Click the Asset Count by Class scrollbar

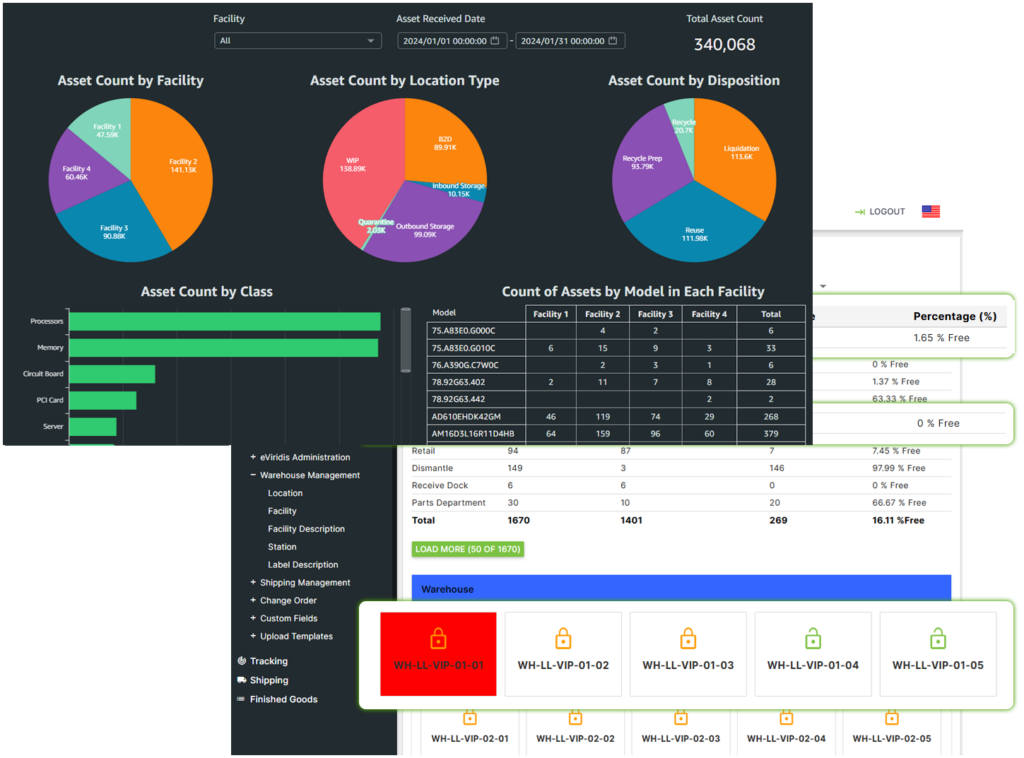(405, 340)
